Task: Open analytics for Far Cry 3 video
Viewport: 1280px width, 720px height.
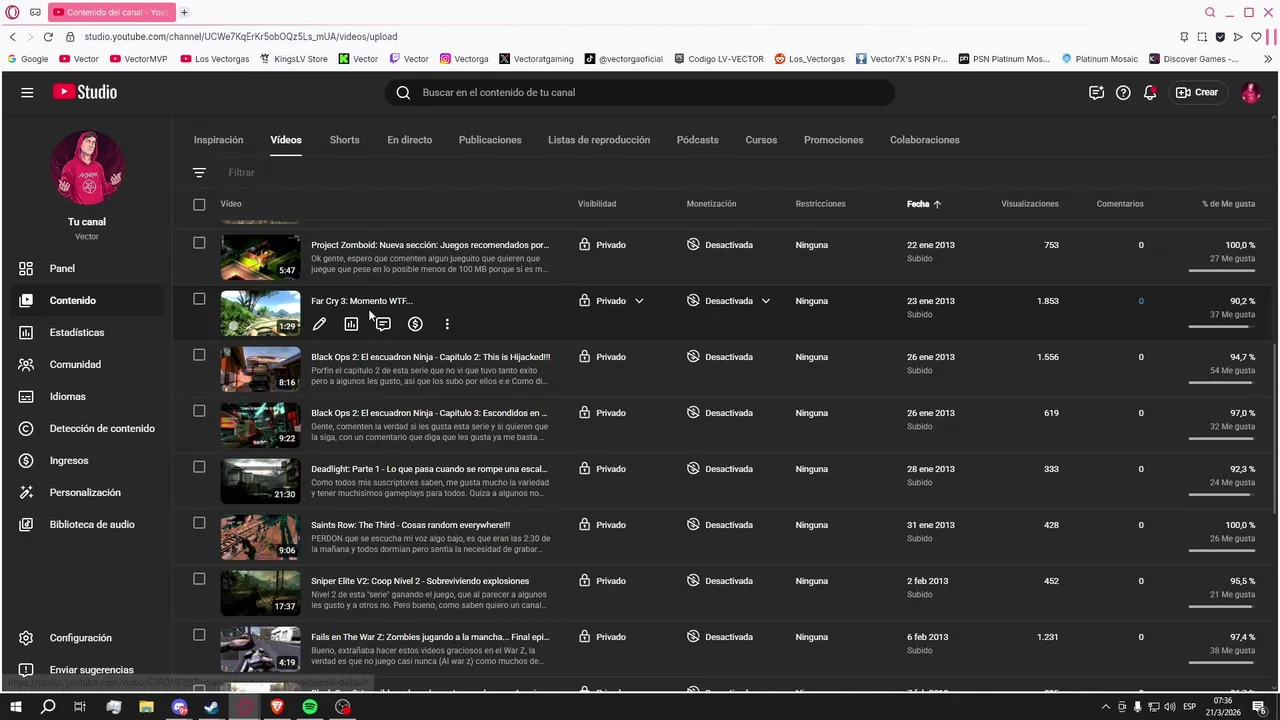Action: [351, 324]
